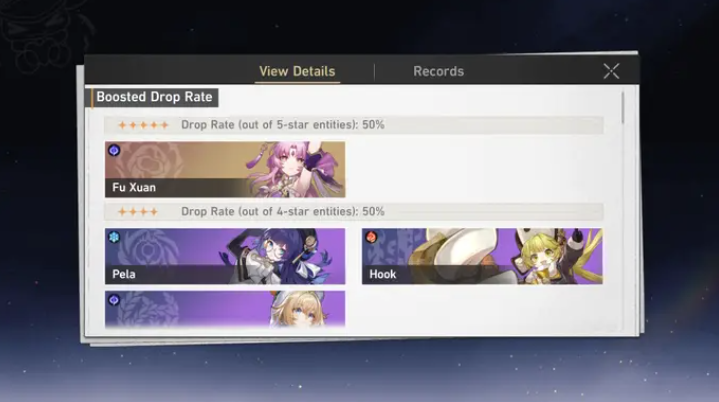The height and width of the screenshot is (402, 719).
Task: Click the Ice element icon on Pela card
Action: 114,237
